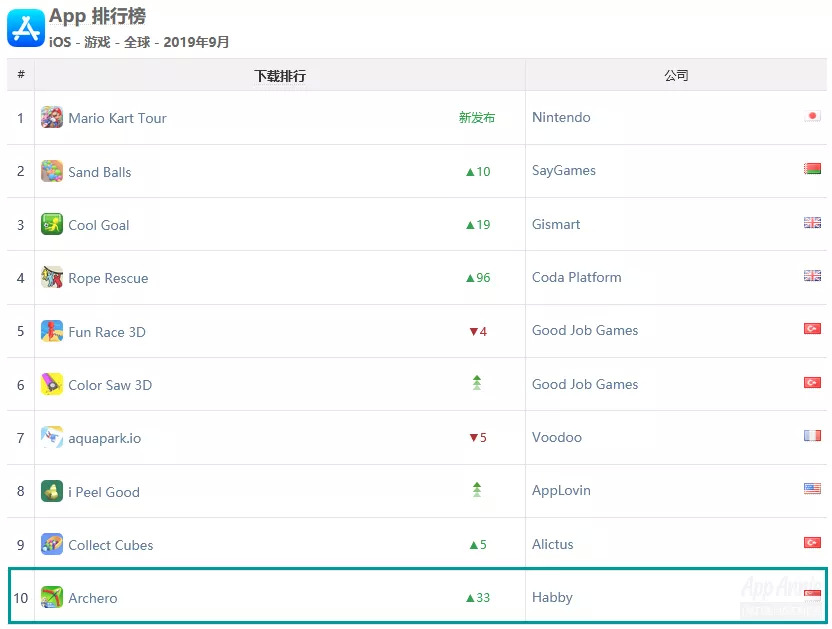
Task: Click the US flag beside AppLovin
Action: tap(812, 489)
